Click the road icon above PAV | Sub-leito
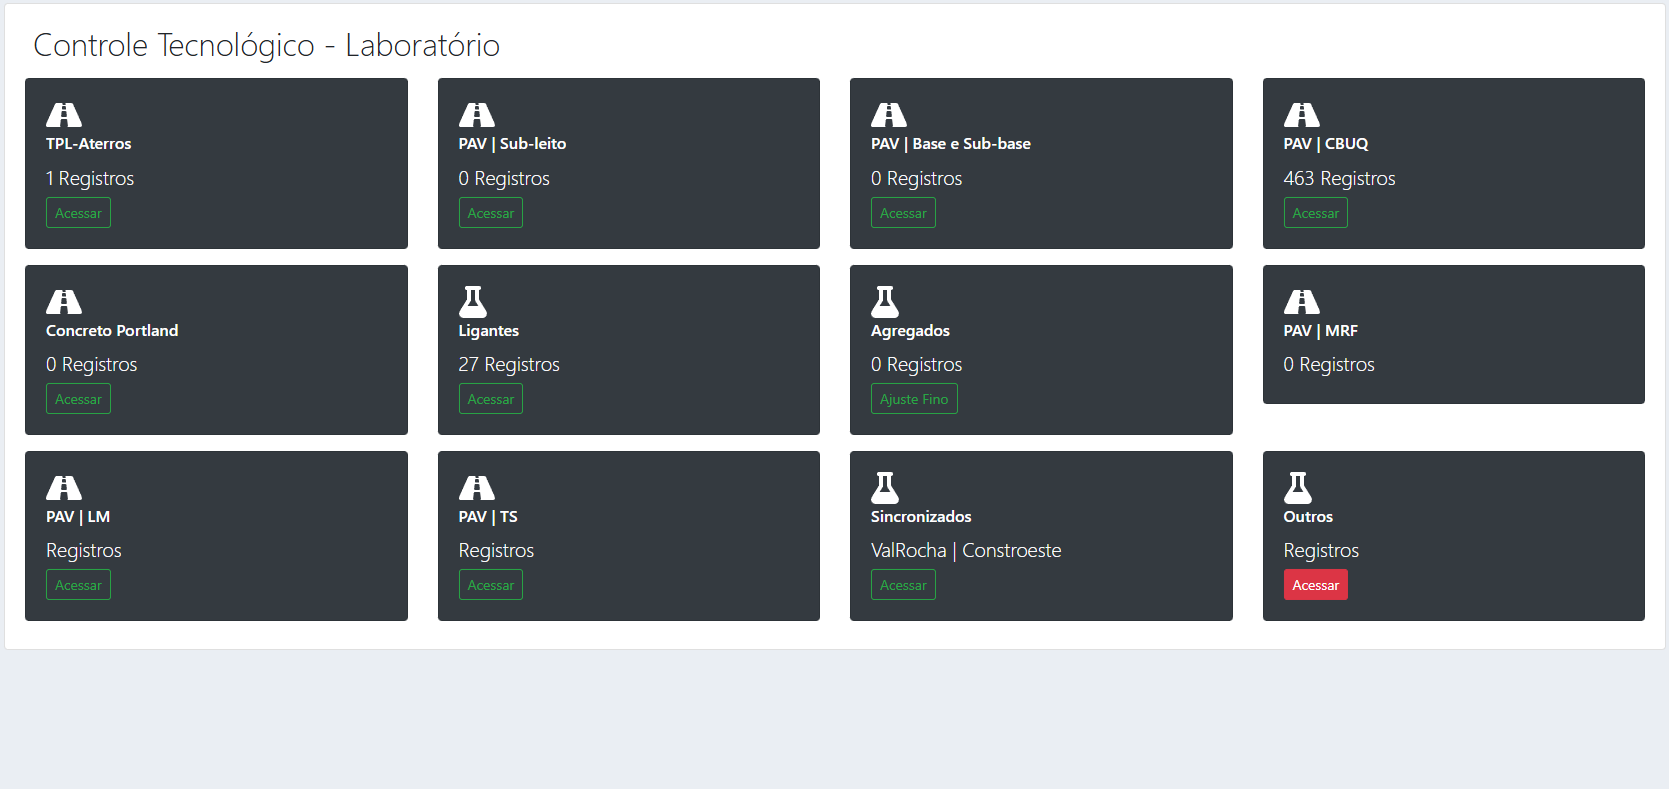The width and height of the screenshot is (1669, 789). pos(476,115)
